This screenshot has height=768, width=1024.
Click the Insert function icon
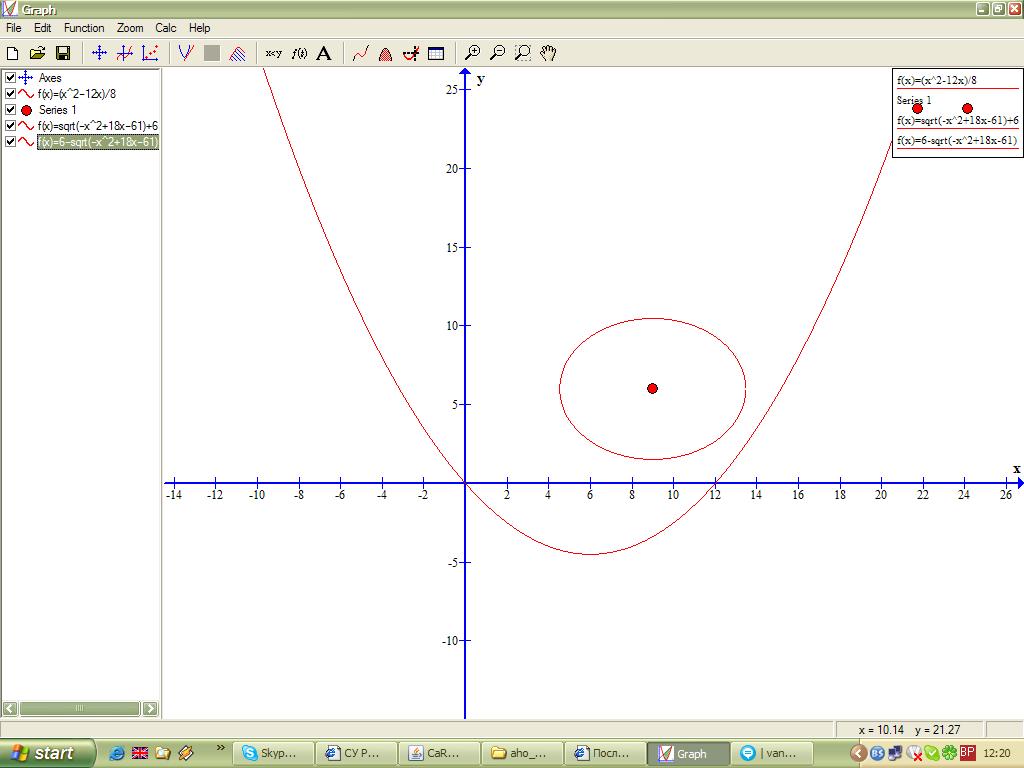186,53
